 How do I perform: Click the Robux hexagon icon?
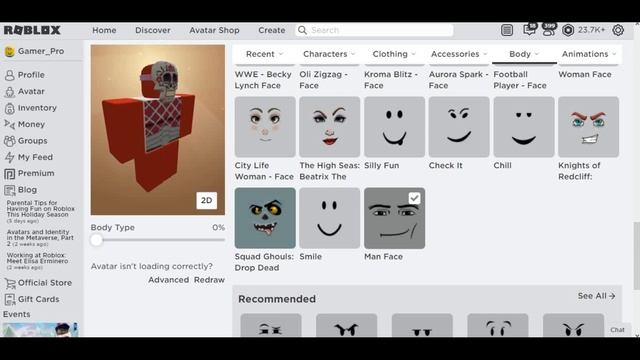(x=568, y=30)
